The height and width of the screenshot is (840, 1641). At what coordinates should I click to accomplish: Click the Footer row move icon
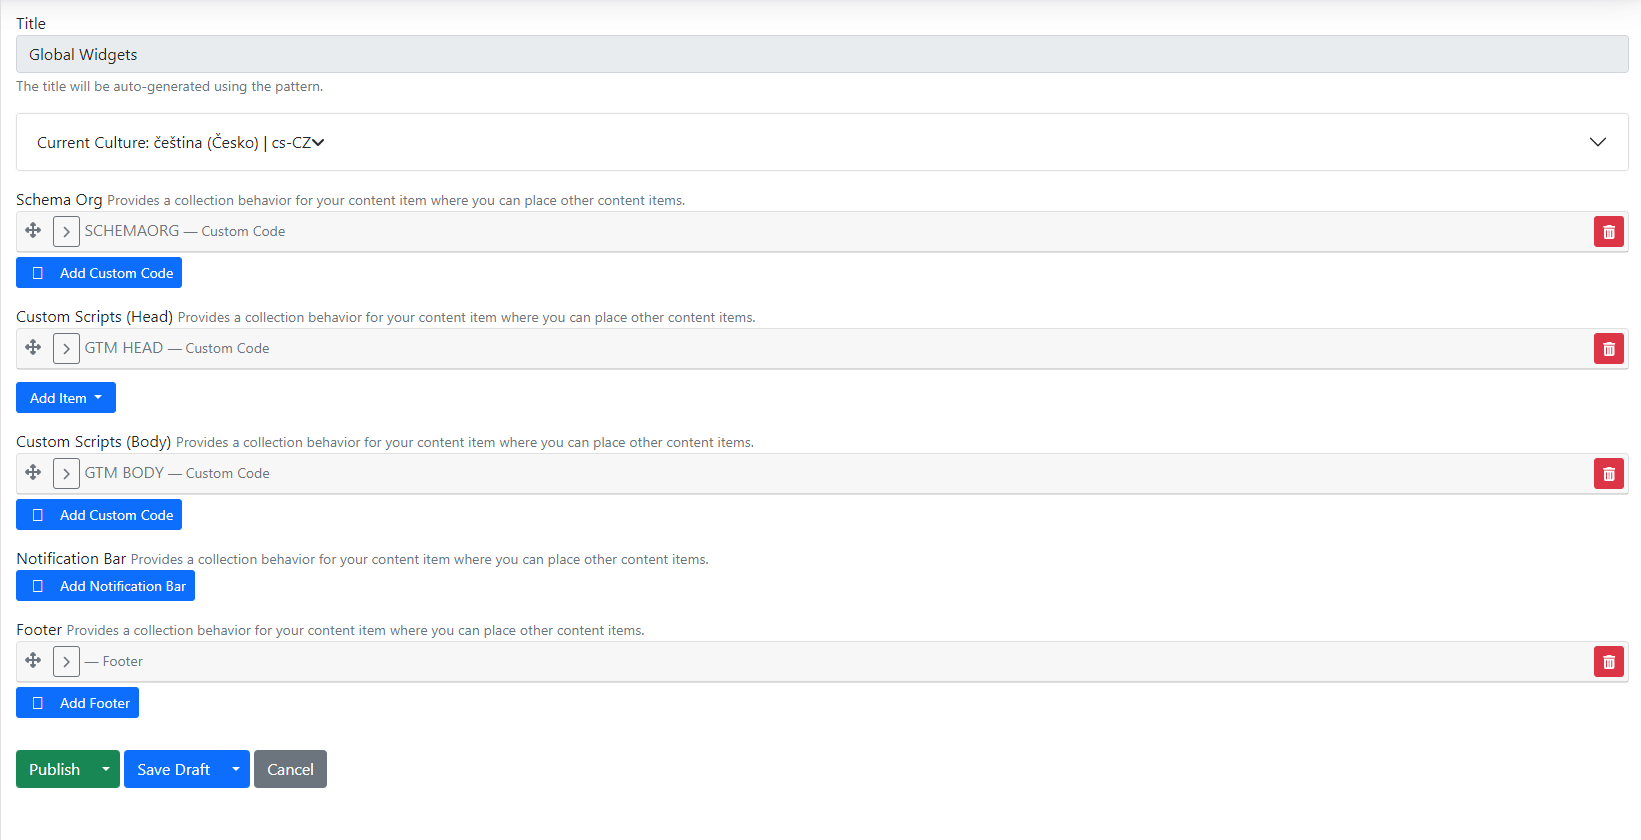(x=33, y=661)
